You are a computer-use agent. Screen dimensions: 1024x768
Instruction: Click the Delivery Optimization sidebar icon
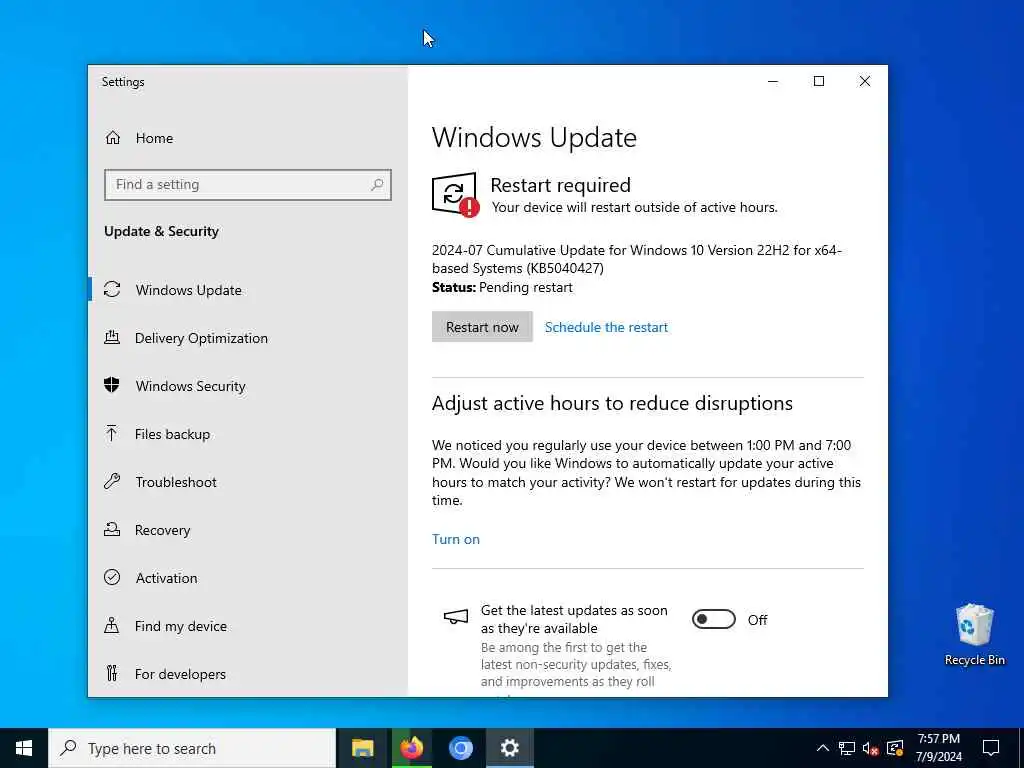click(112, 338)
